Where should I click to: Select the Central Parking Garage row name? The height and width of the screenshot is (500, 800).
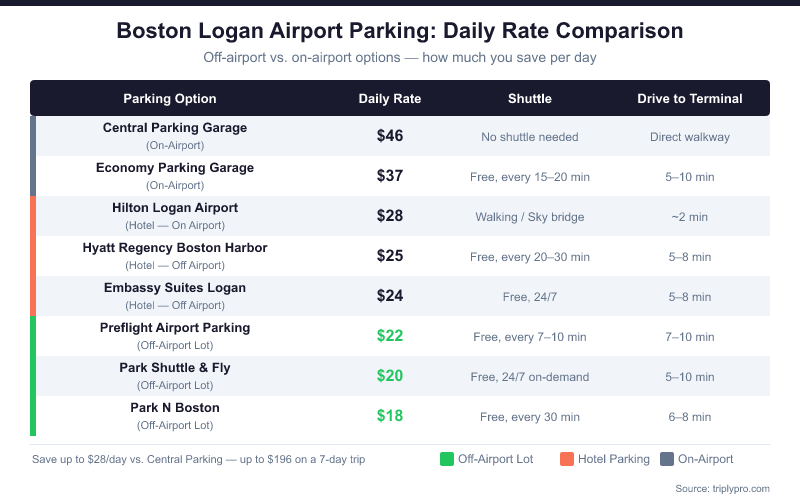click(175, 128)
